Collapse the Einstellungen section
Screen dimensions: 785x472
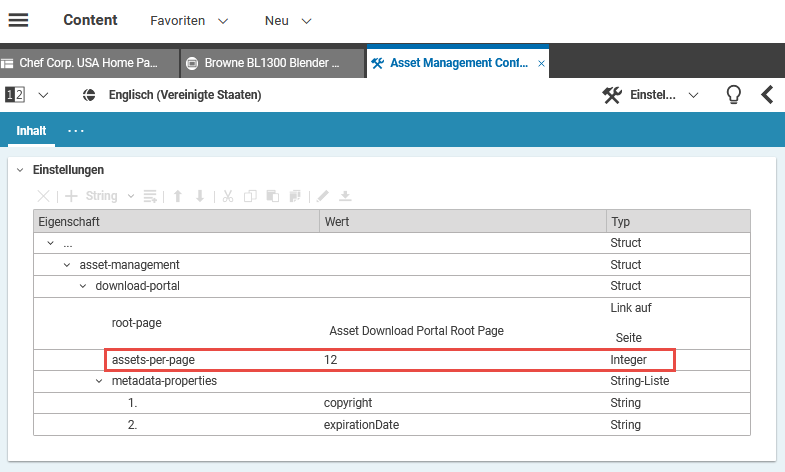tap(20, 170)
